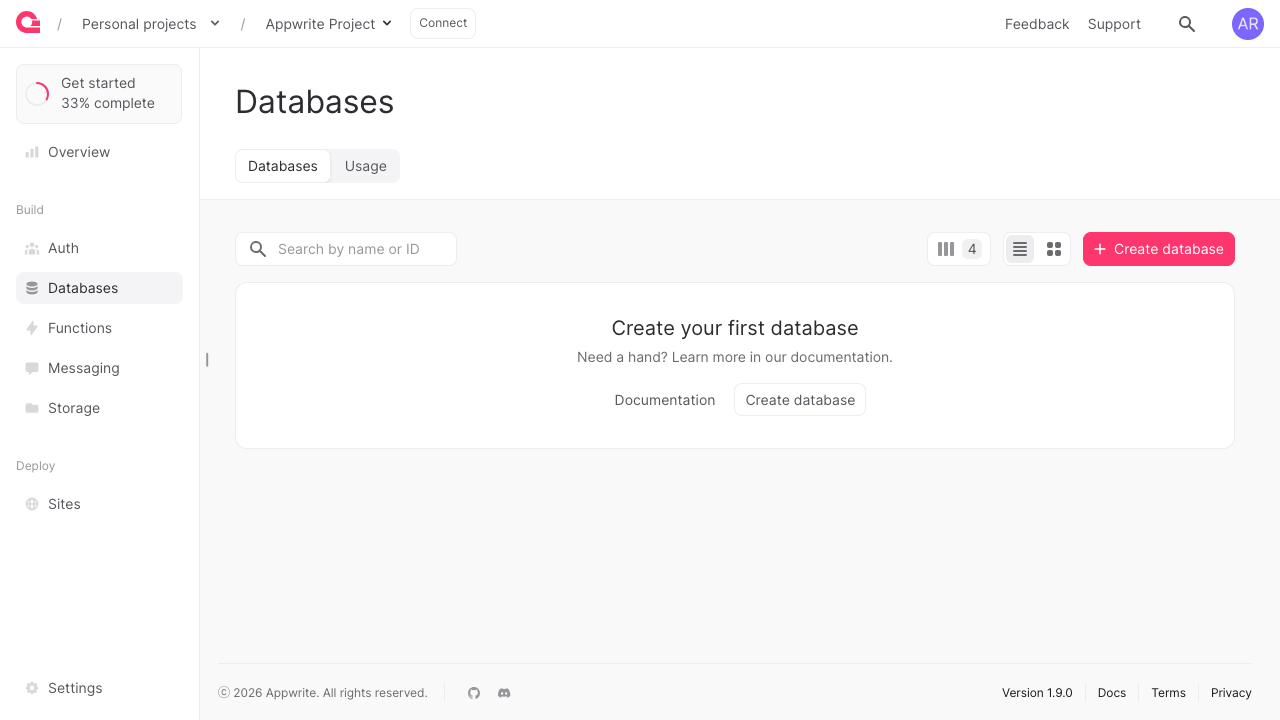
Task: Open Overview in the sidebar
Action: [x=99, y=152]
